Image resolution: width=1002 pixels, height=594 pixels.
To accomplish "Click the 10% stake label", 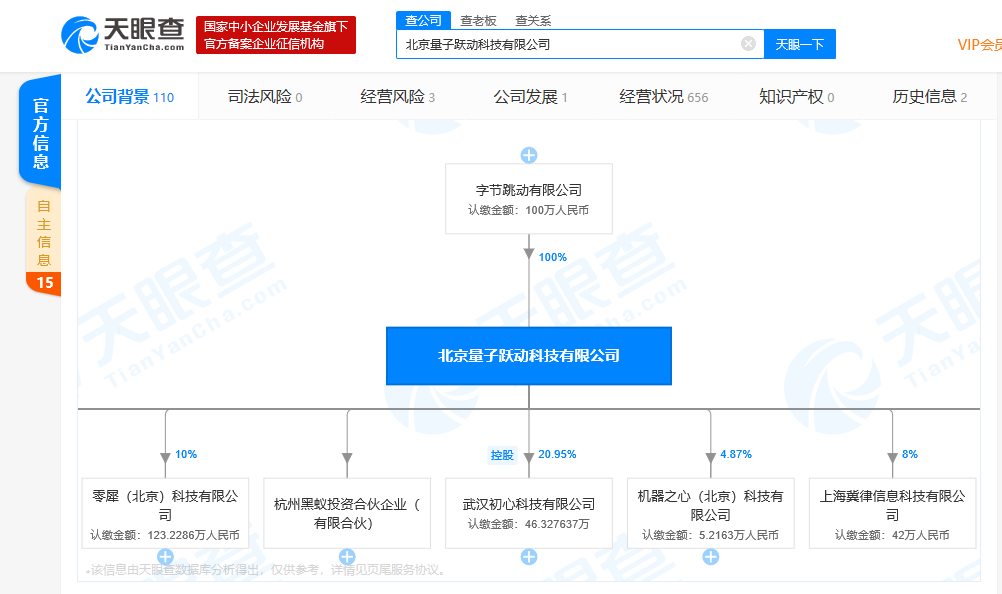I will [x=186, y=454].
